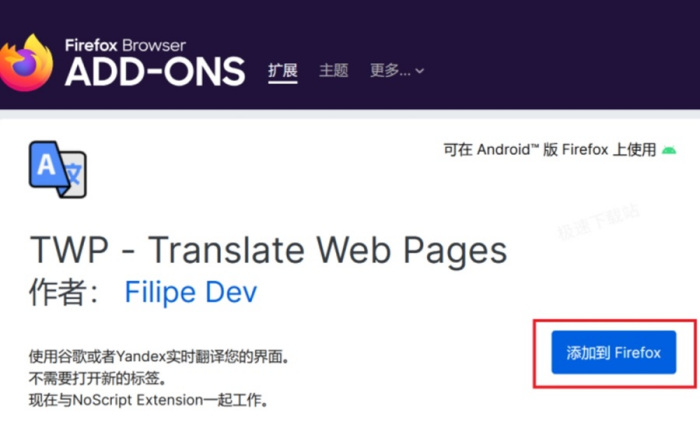Open the 主题 tab
This screenshot has width=700, height=435.
pyautogui.click(x=333, y=70)
